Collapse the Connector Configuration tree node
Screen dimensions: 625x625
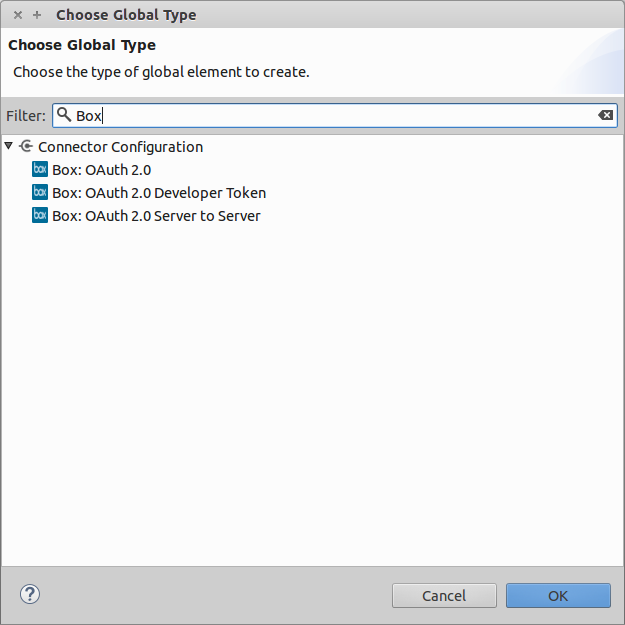(x=9, y=147)
